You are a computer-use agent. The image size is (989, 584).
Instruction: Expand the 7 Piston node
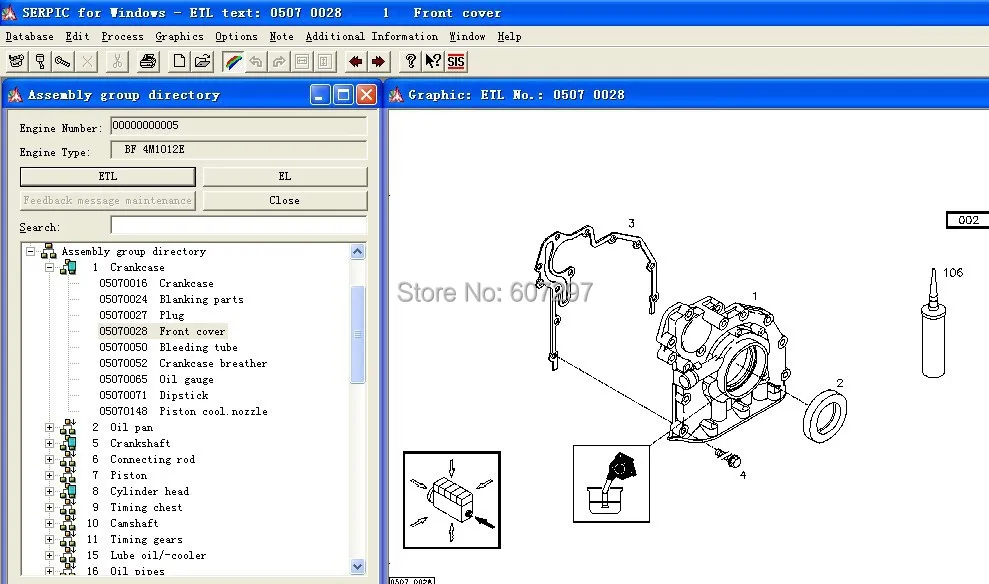(50, 476)
